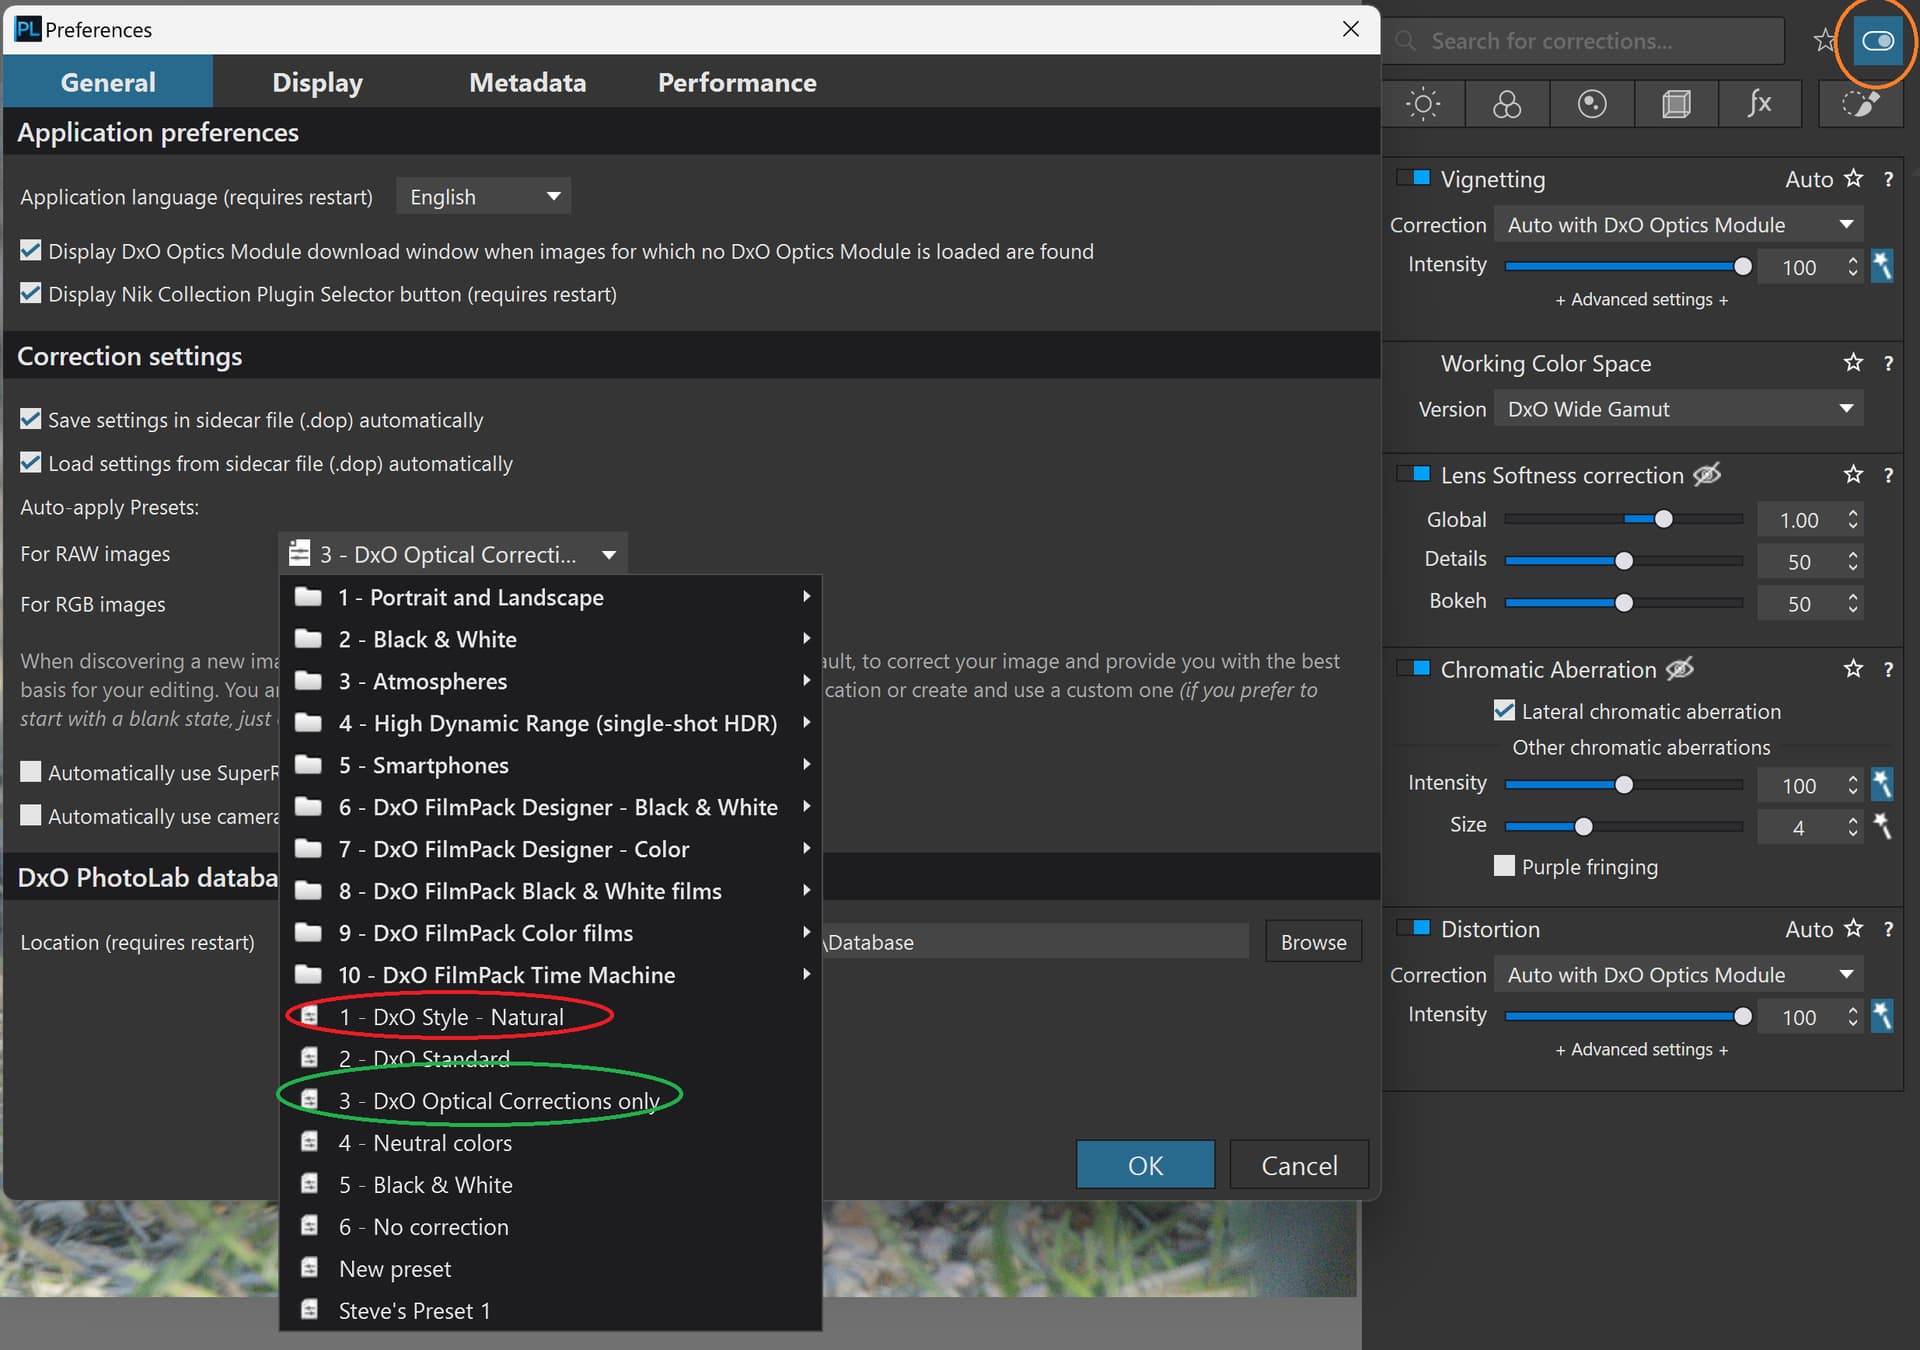The width and height of the screenshot is (1920, 1350).
Task: Expand the DxO FilmPack Time Machine folder
Action: coord(551,975)
